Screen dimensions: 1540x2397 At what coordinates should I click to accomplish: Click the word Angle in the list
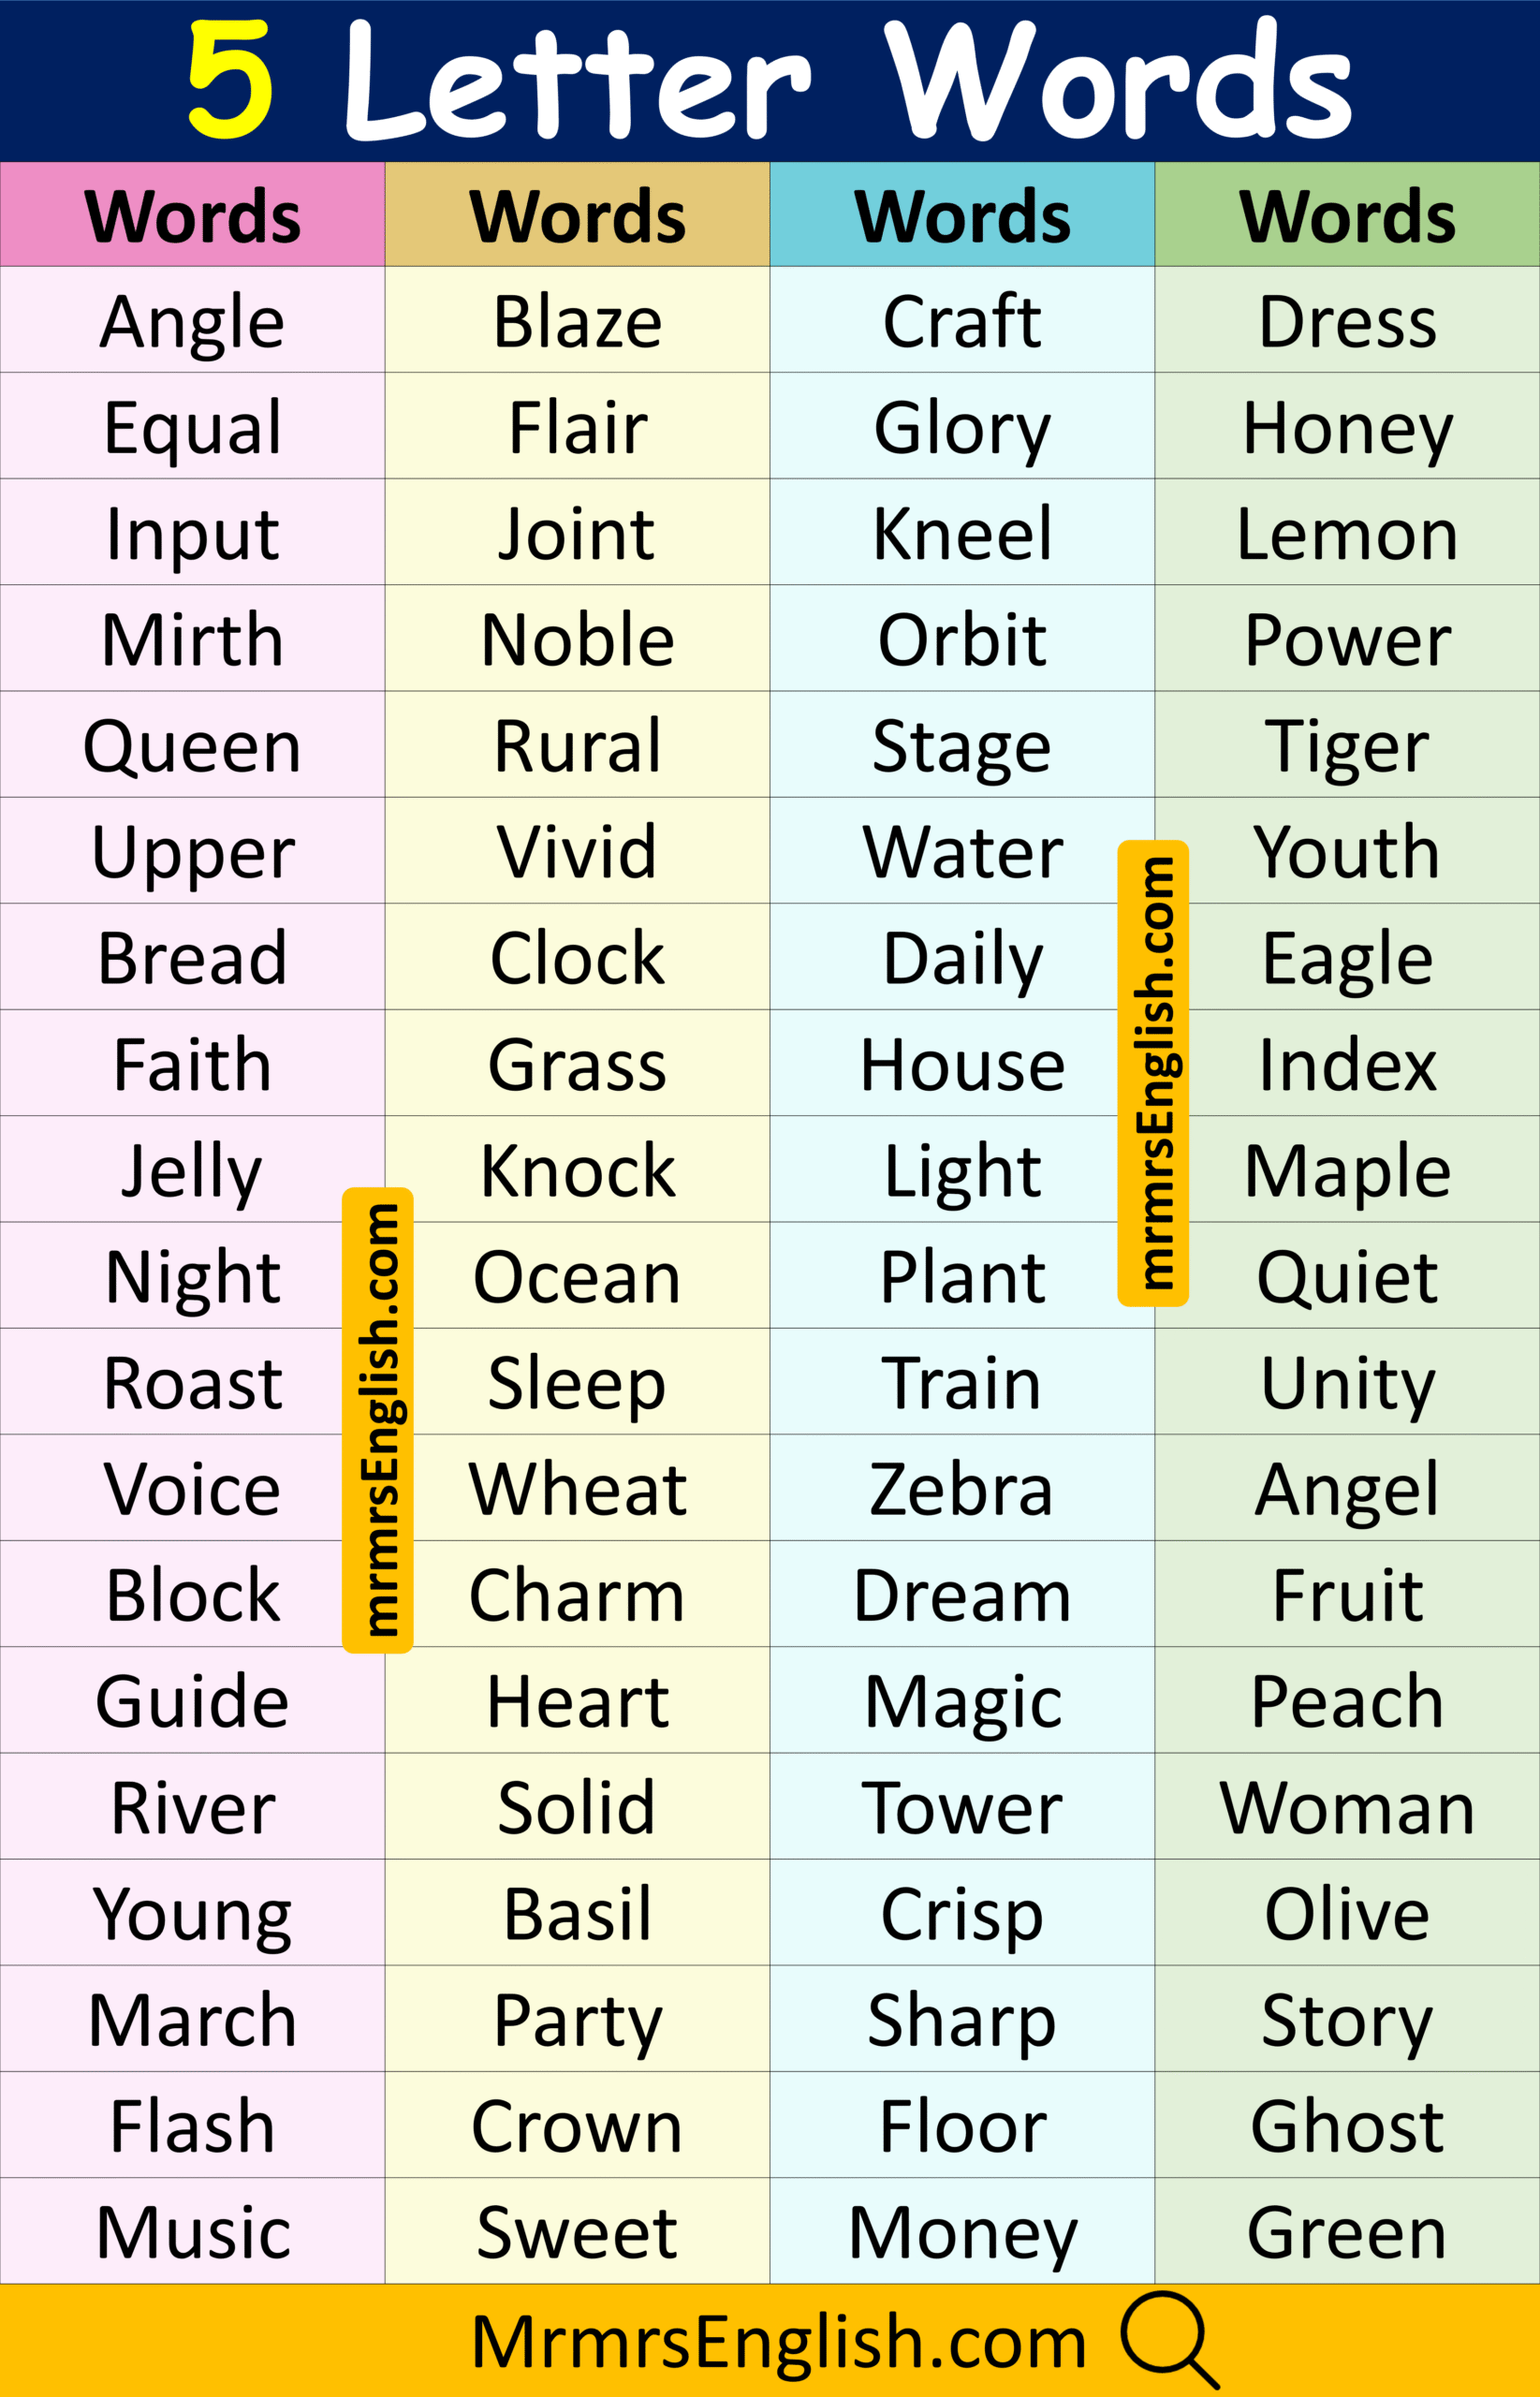click(192, 322)
